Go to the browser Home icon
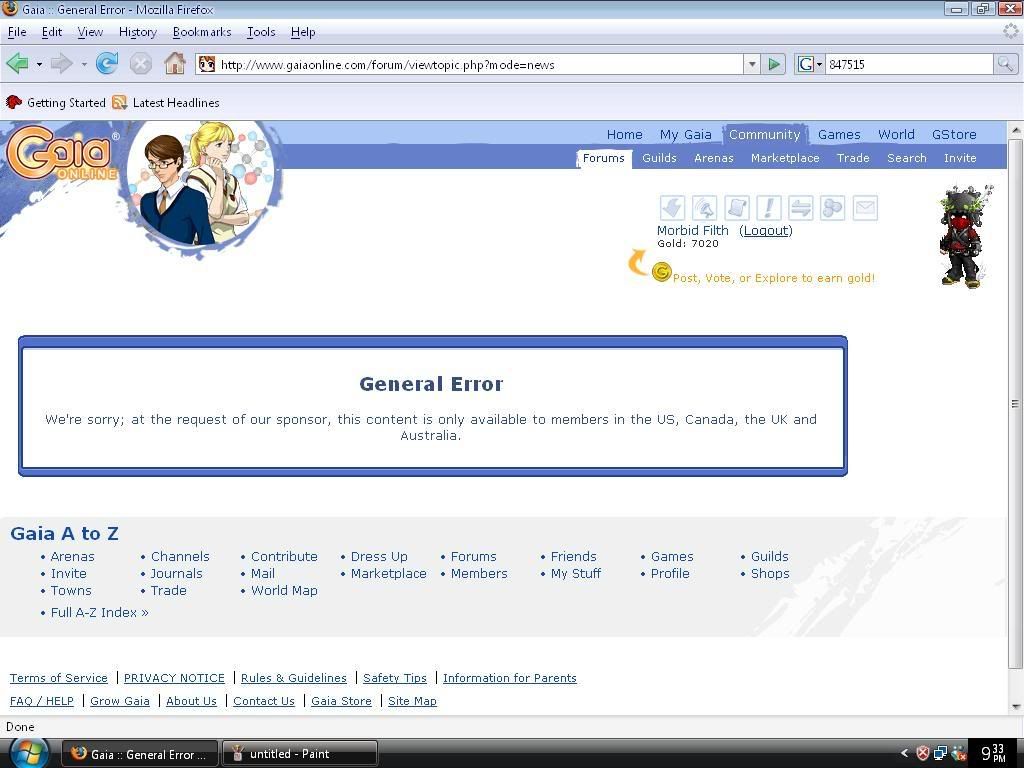Screen dimensions: 1024x768 tap(174, 63)
